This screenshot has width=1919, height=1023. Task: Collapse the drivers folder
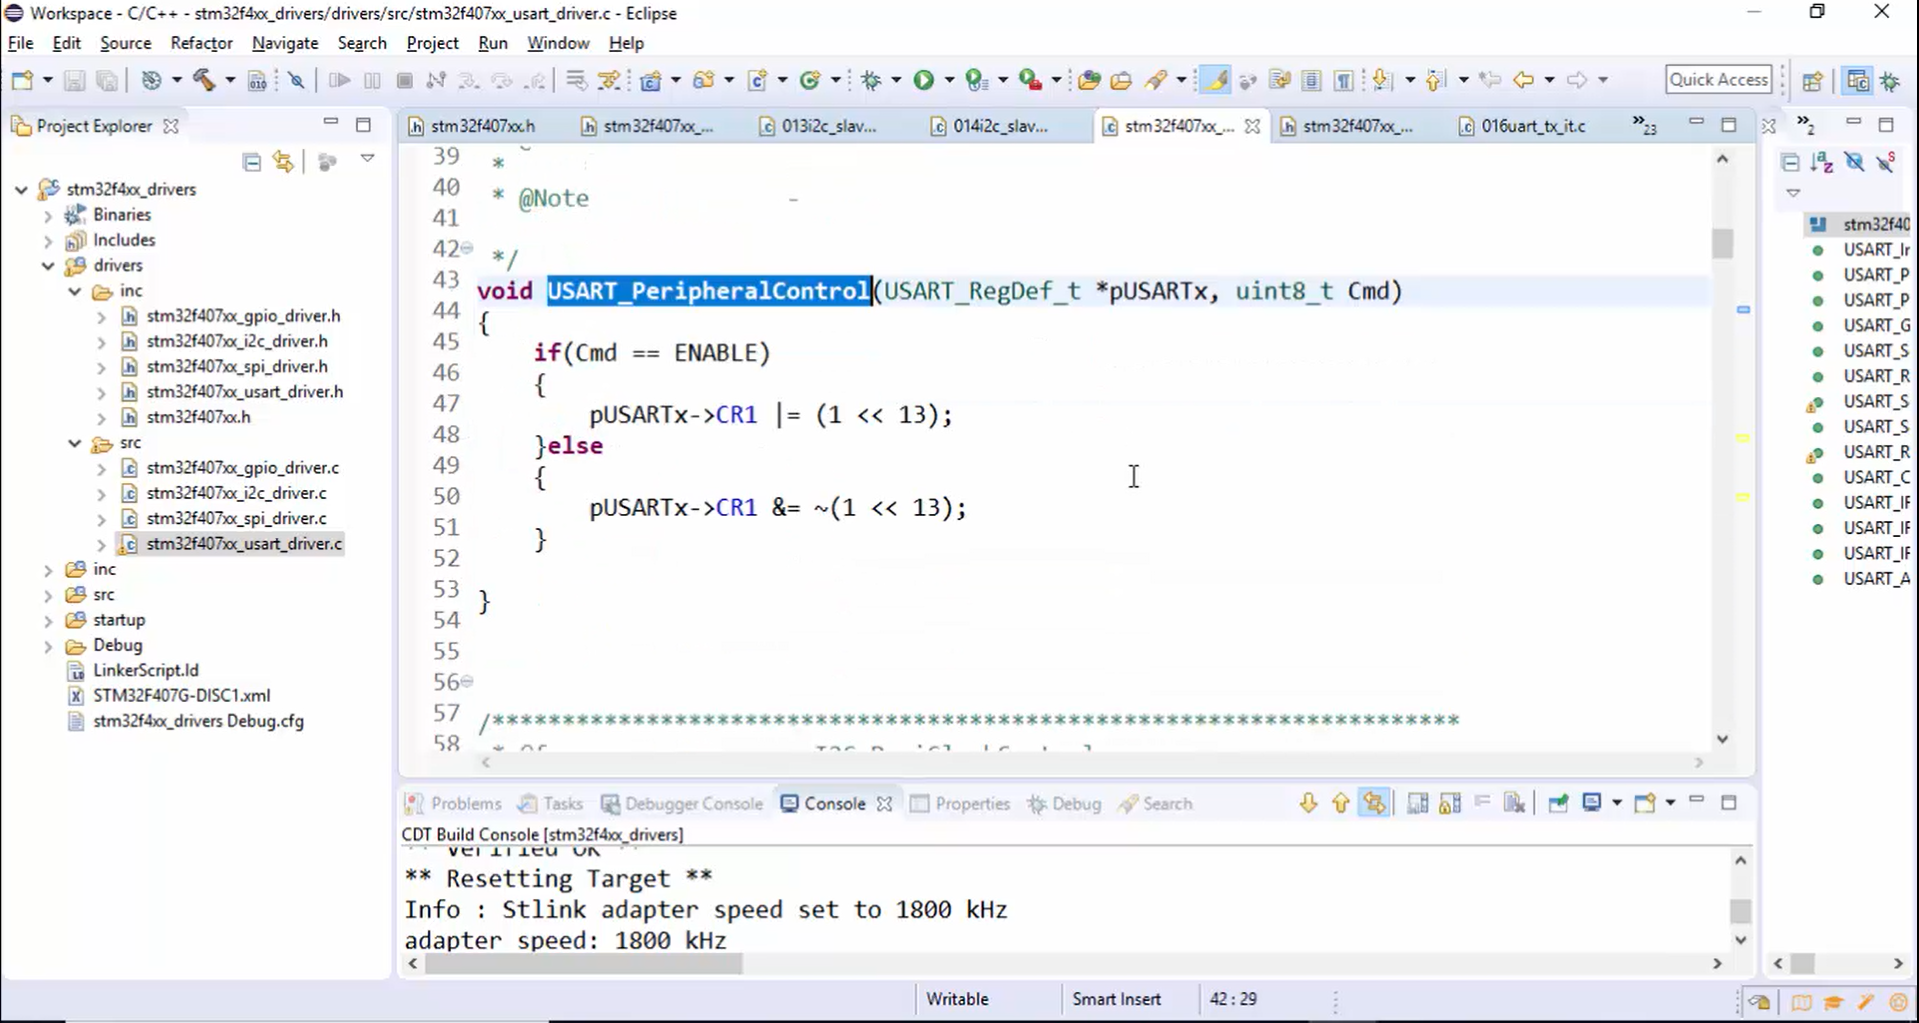pyautogui.click(x=47, y=265)
